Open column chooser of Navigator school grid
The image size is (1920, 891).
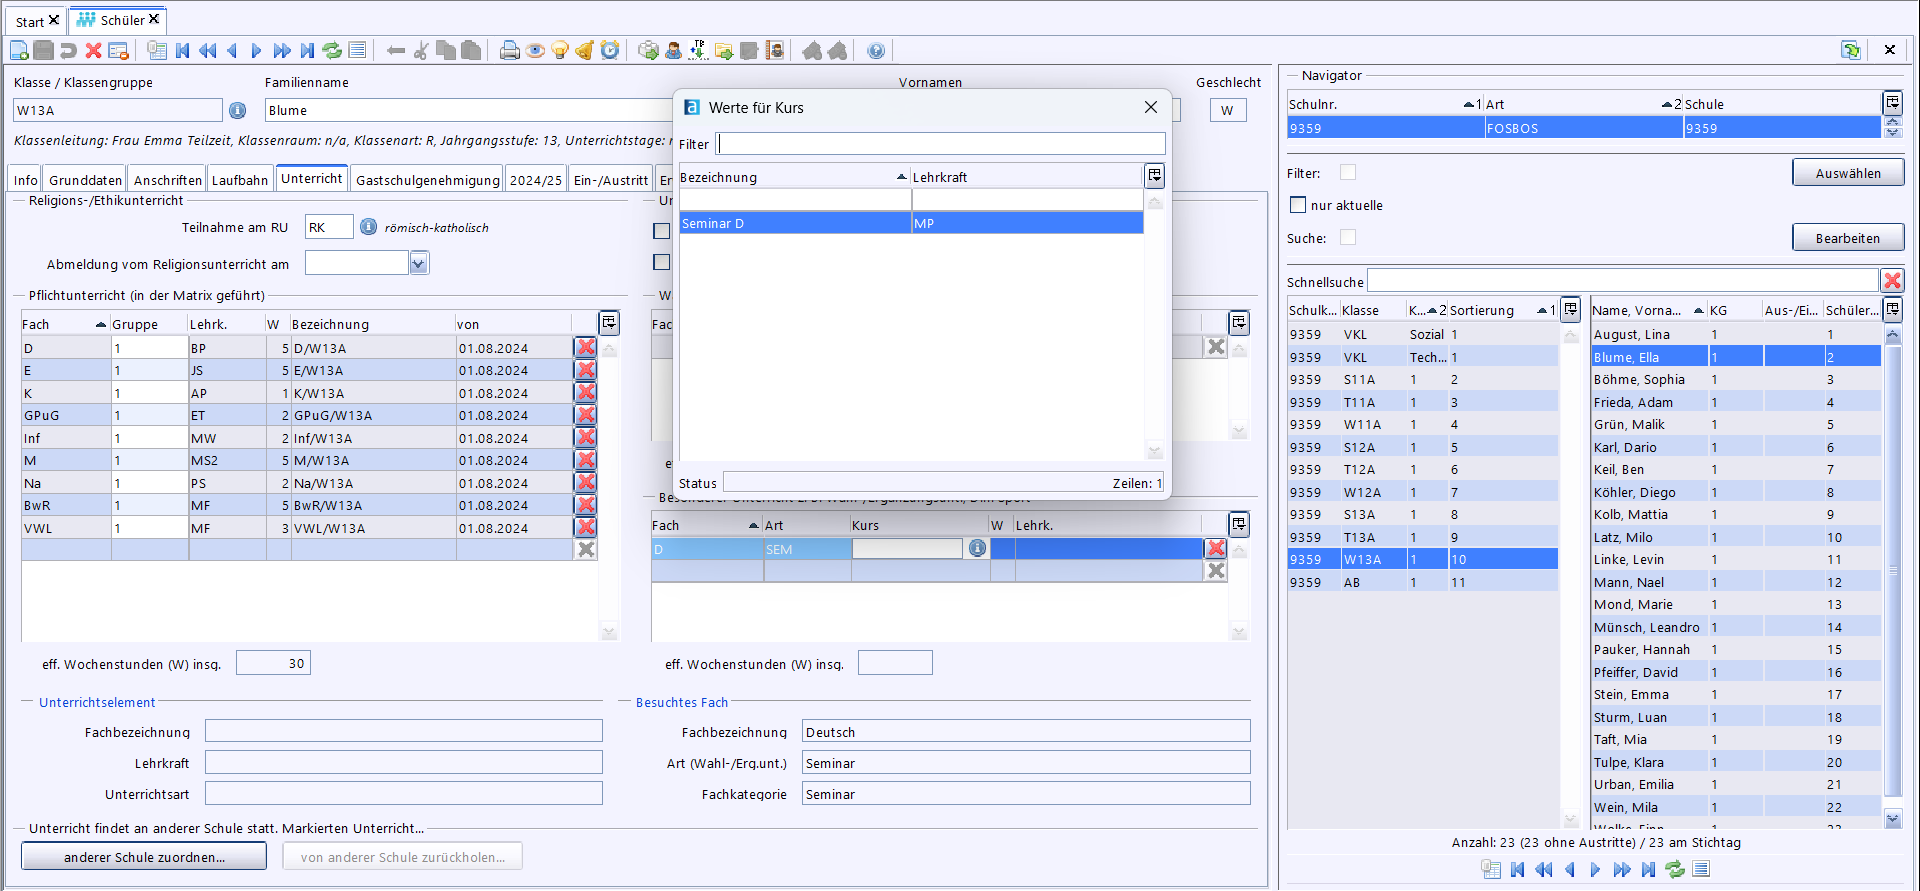tap(1893, 103)
